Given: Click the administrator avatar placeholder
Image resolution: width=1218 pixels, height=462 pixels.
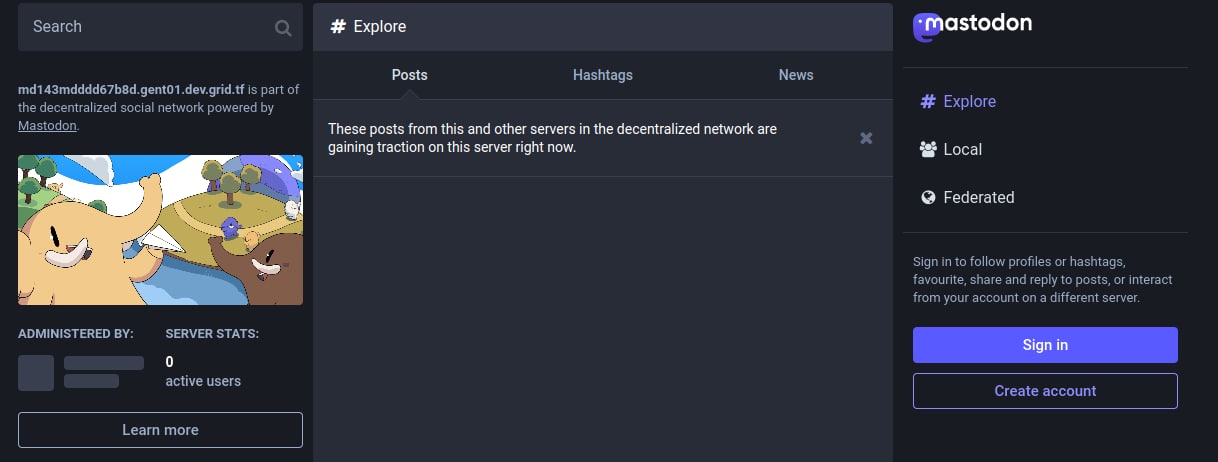Looking at the screenshot, I should pyautogui.click(x=36, y=372).
